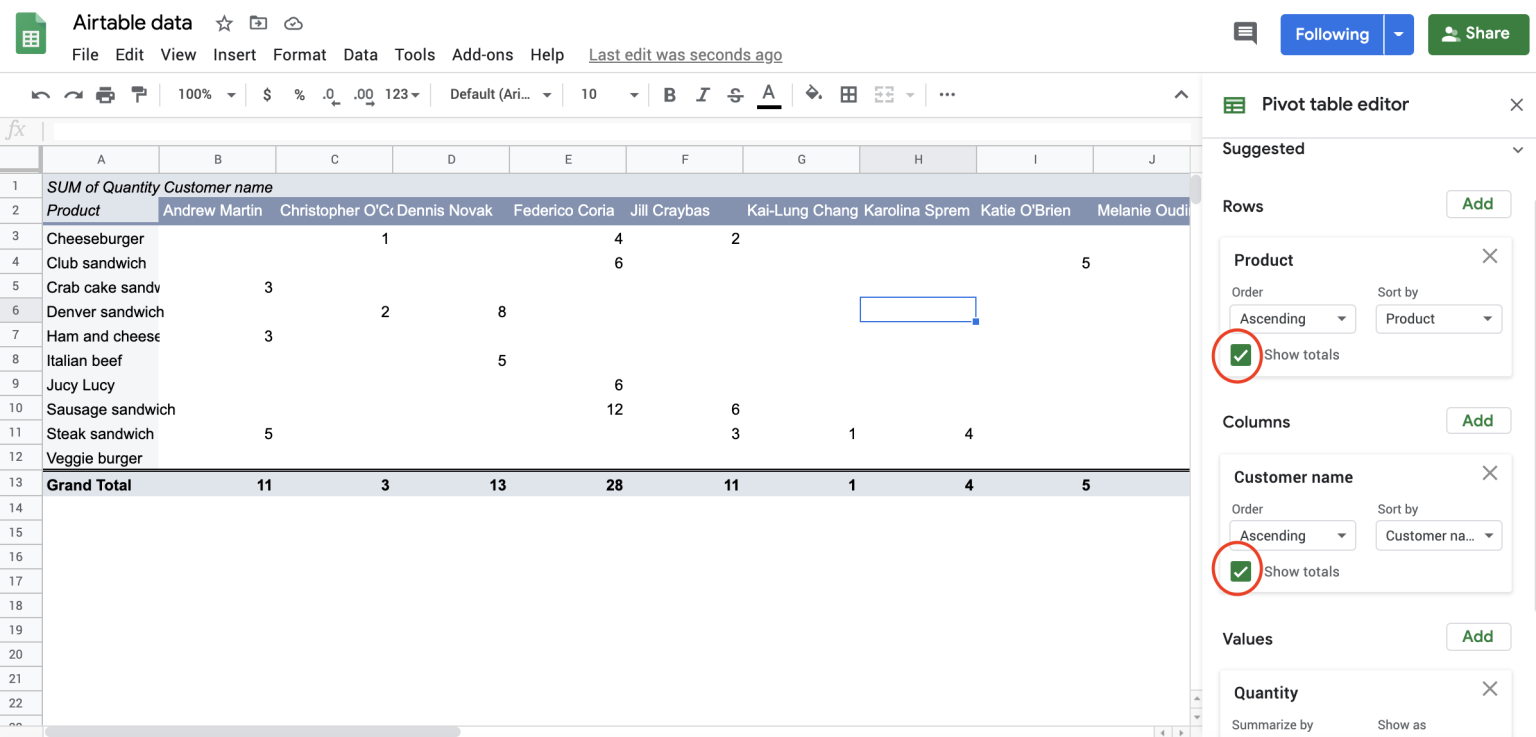Screen dimensions: 1536x737
Task: Click the Add button next to Values
Action: [x=1478, y=636]
